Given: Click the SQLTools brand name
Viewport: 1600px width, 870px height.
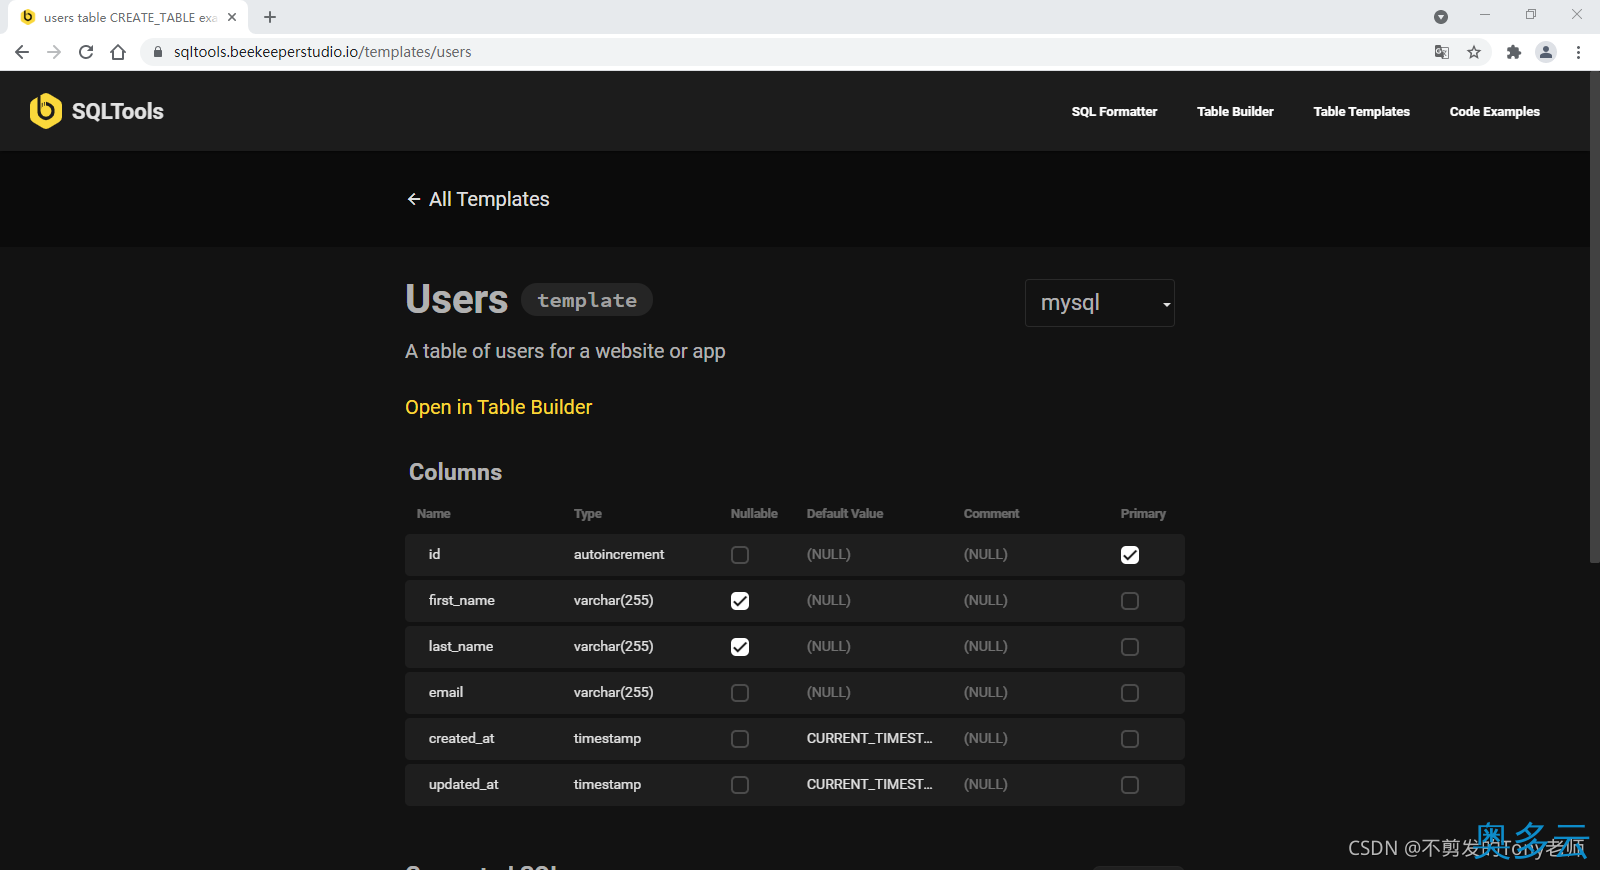Looking at the screenshot, I should pos(118,111).
